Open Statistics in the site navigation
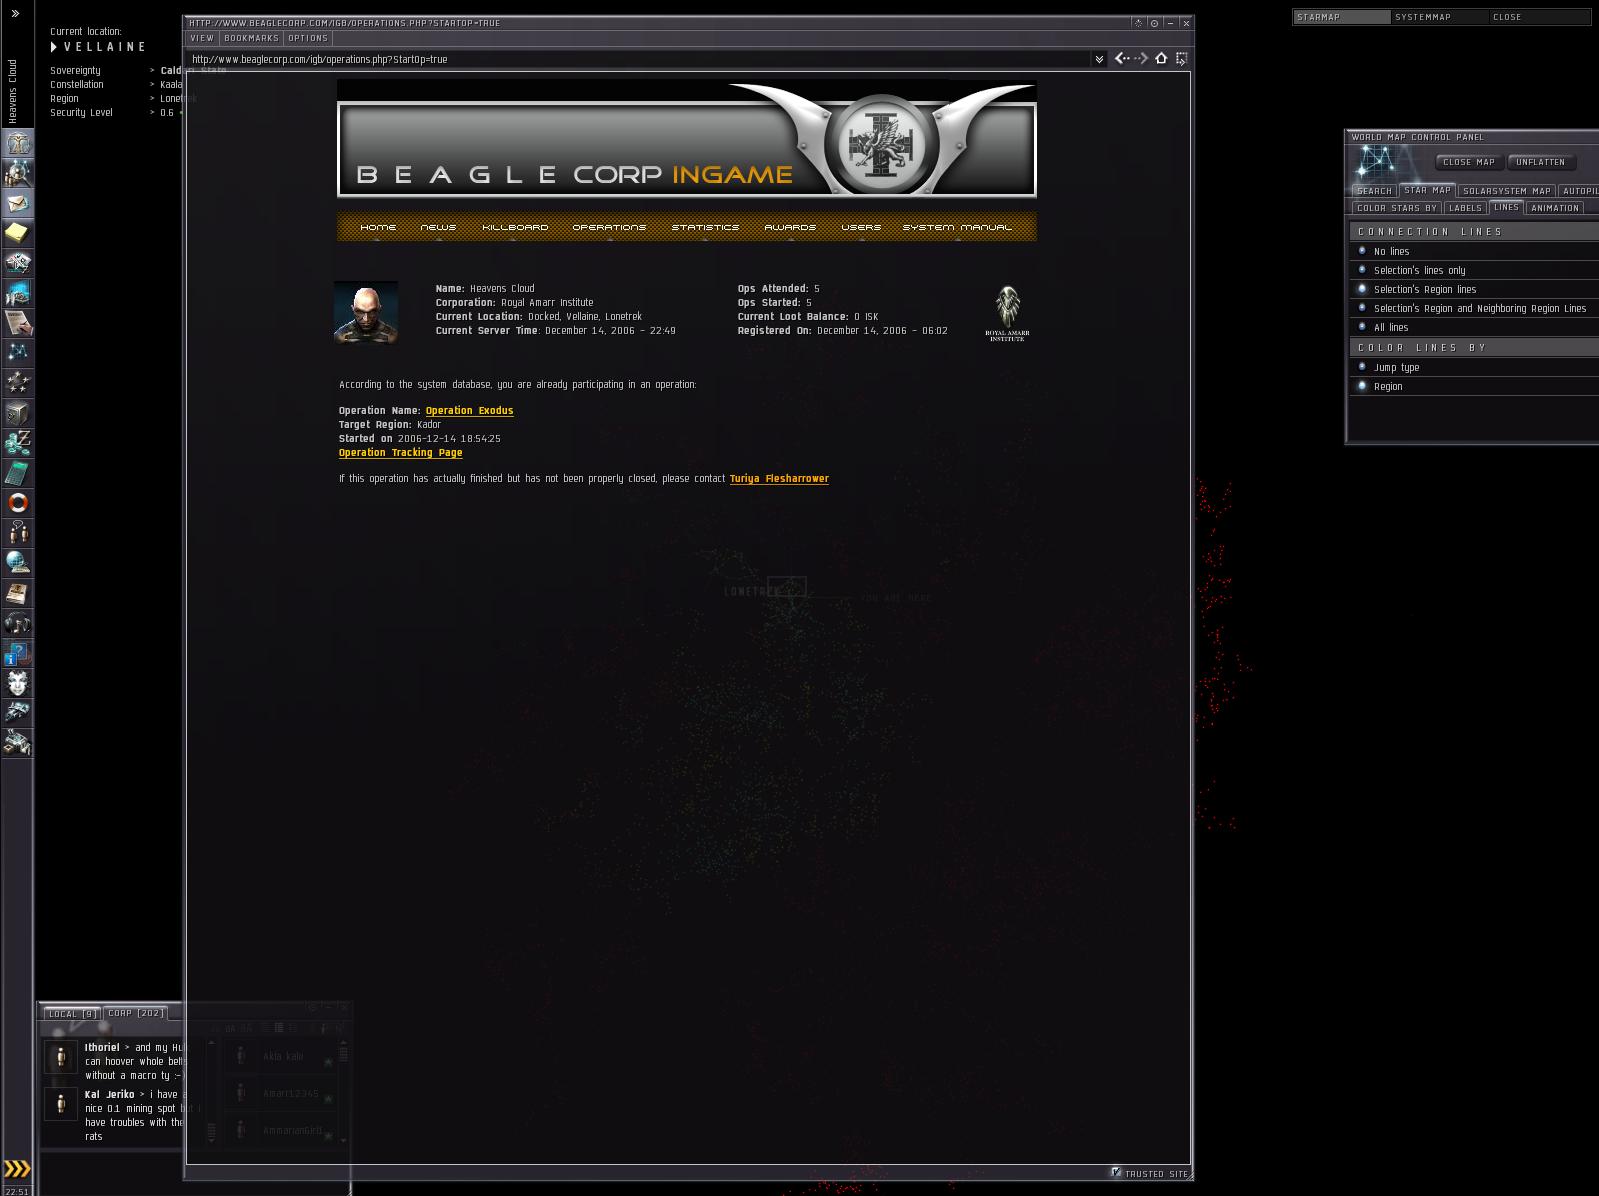Screen dimensions: 1599x1196 [x=705, y=227]
